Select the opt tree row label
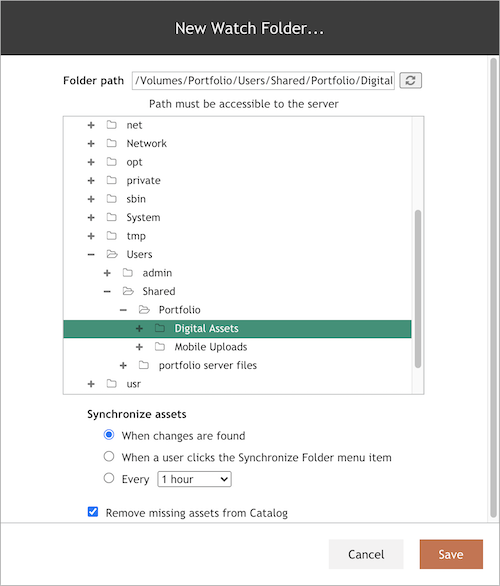Screen dimensions: 500x586 pos(134,162)
